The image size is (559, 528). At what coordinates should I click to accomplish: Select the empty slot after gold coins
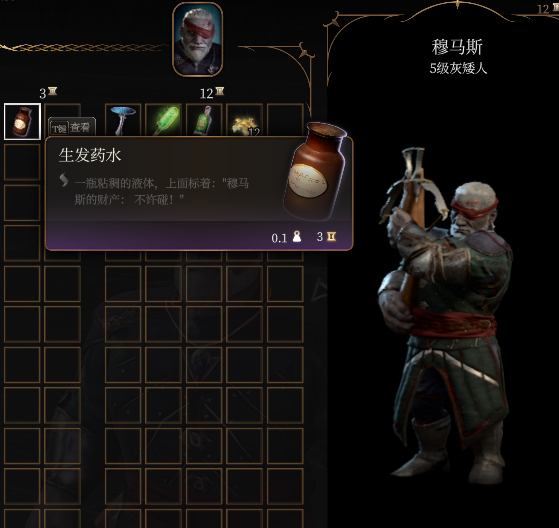tap(285, 120)
